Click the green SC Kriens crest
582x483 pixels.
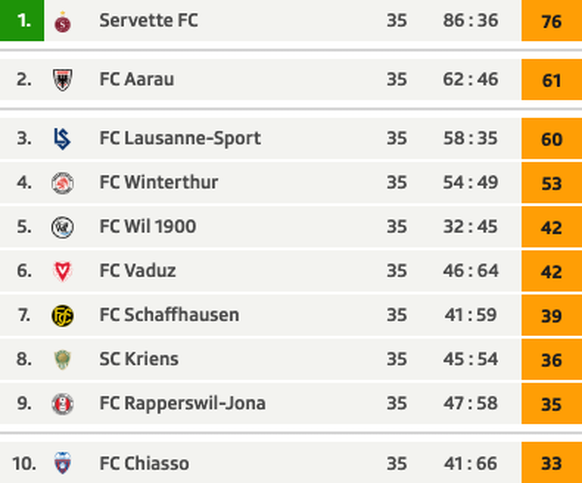click(62, 359)
